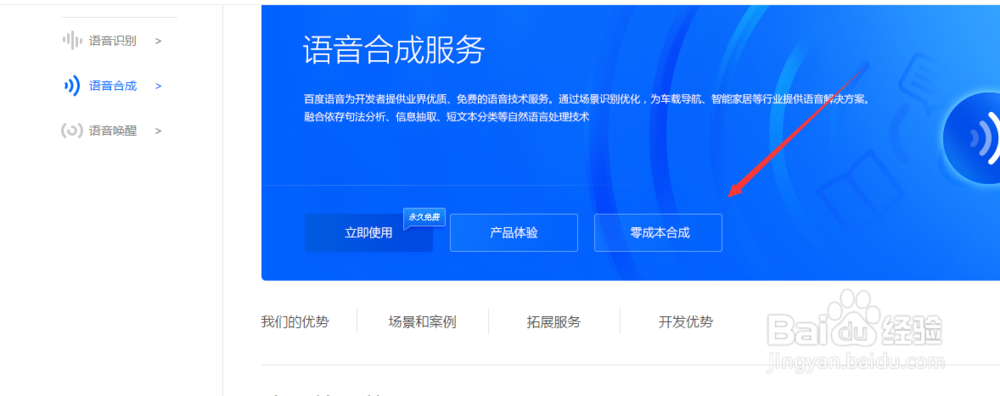Open 语音识别 in the sidebar
Viewport: 1000px width, 396px height.
click(112, 41)
